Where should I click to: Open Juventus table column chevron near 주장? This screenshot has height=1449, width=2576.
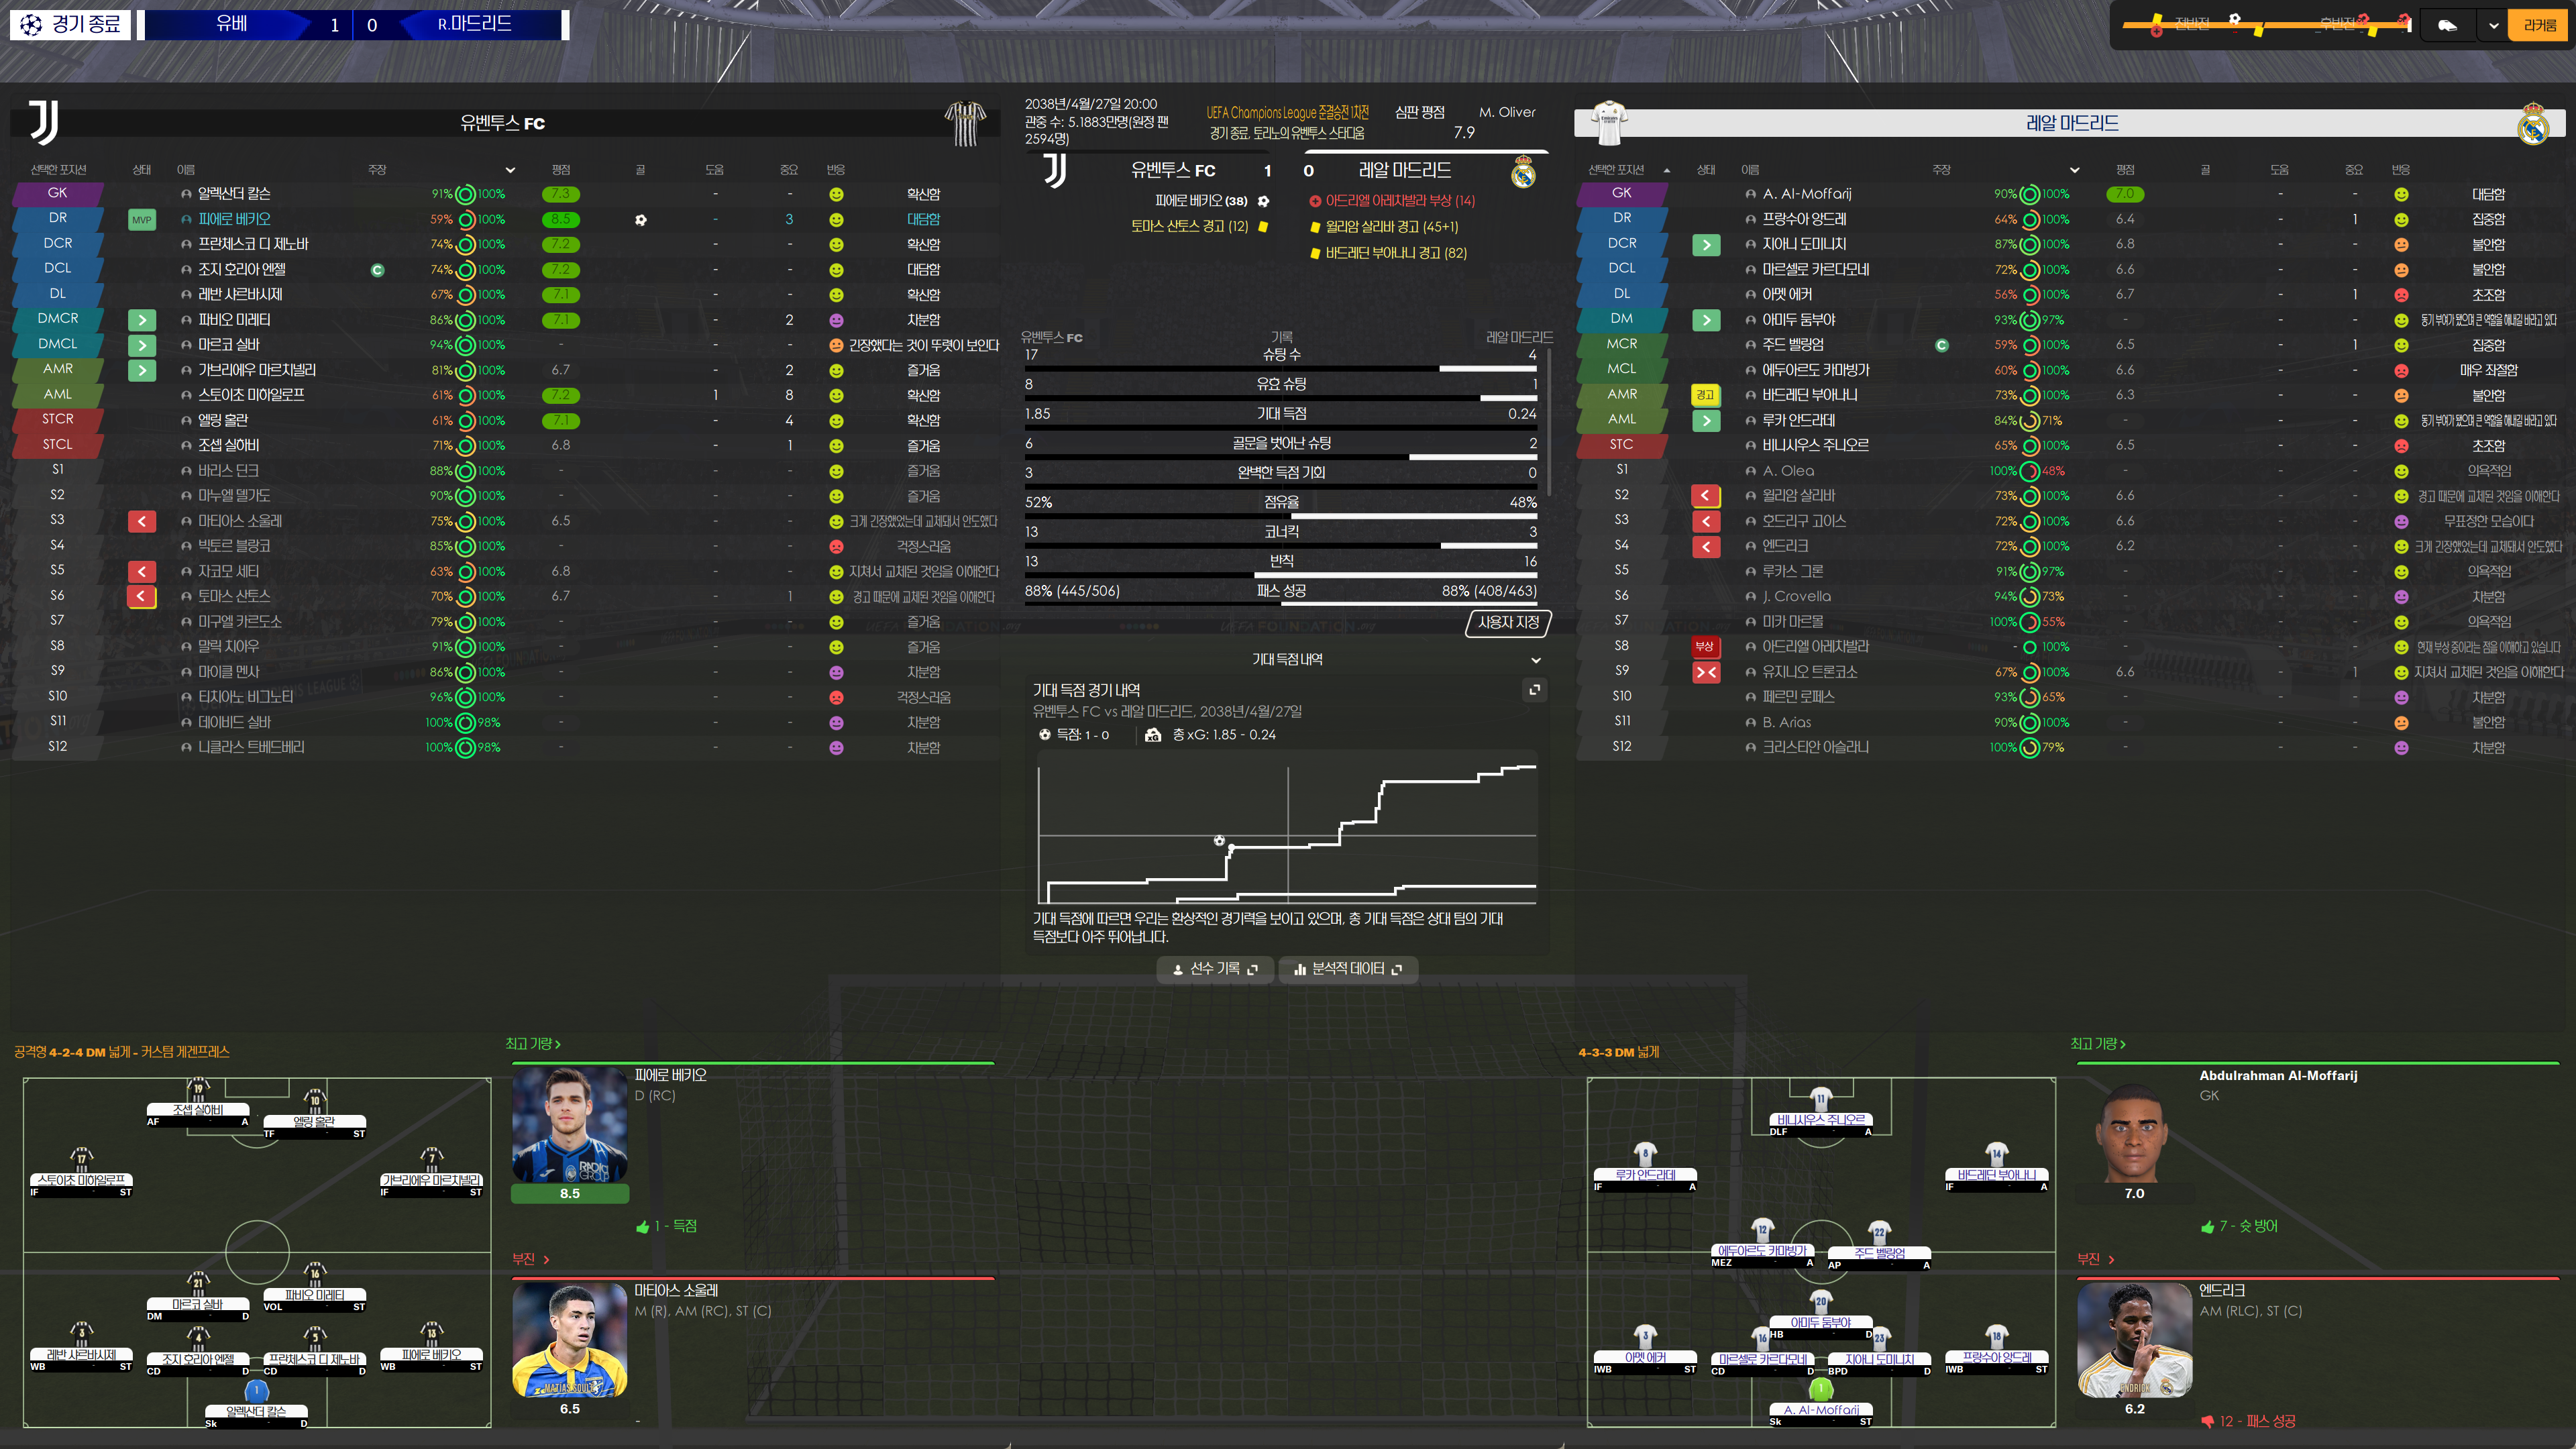tap(510, 170)
